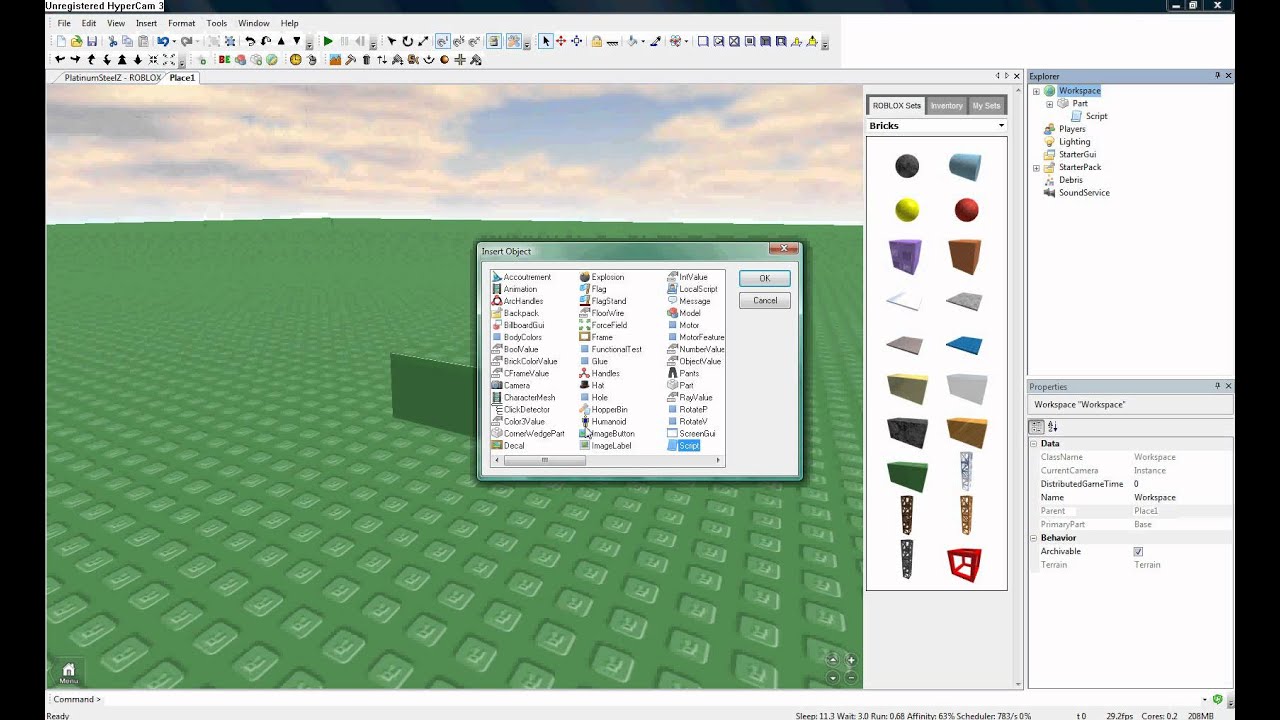Choose Camera in Insert Object list

click(510, 385)
